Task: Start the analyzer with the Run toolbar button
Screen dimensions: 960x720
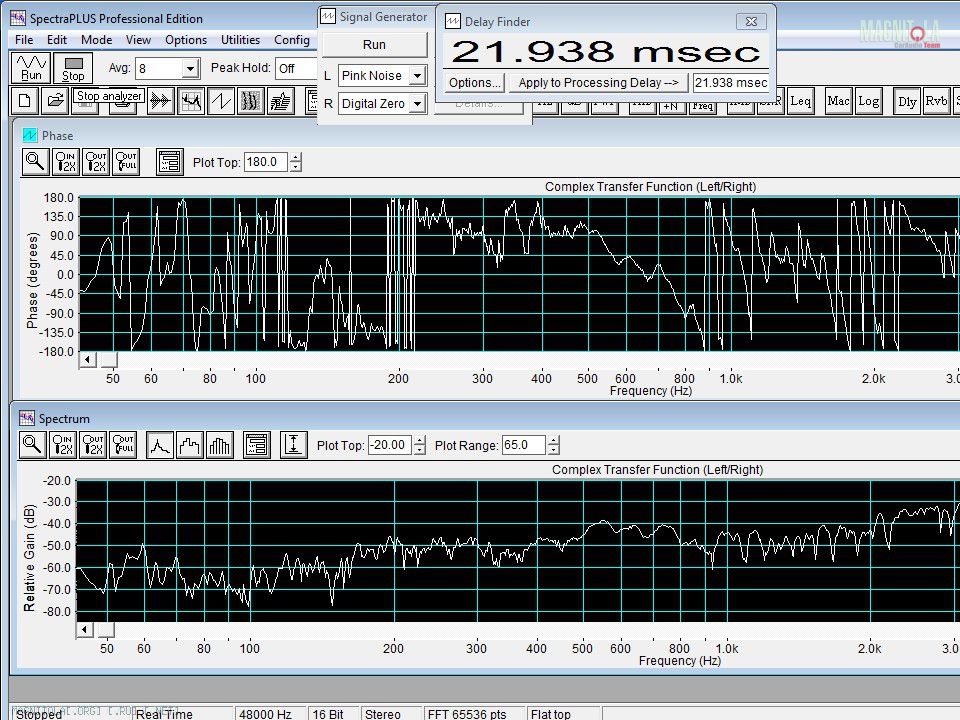Action: (x=31, y=67)
